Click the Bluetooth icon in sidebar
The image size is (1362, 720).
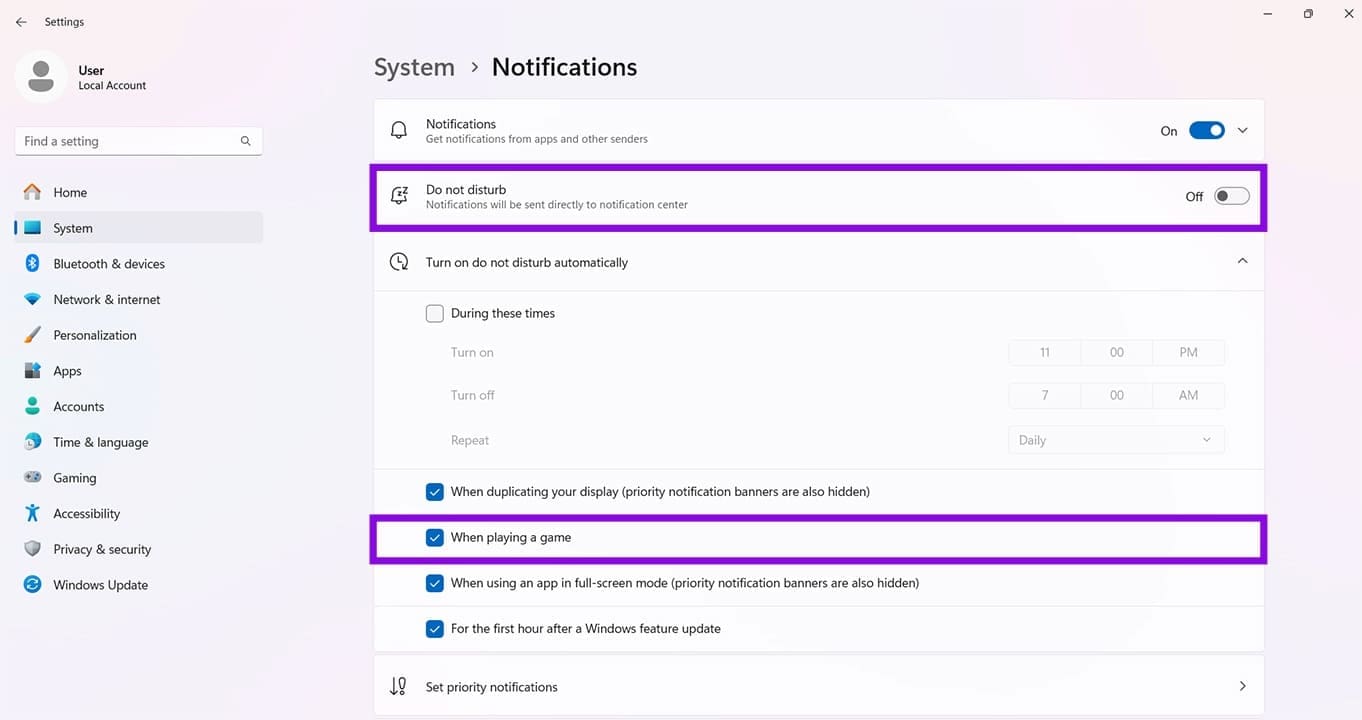pyautogui.click(x=33, y=264)
